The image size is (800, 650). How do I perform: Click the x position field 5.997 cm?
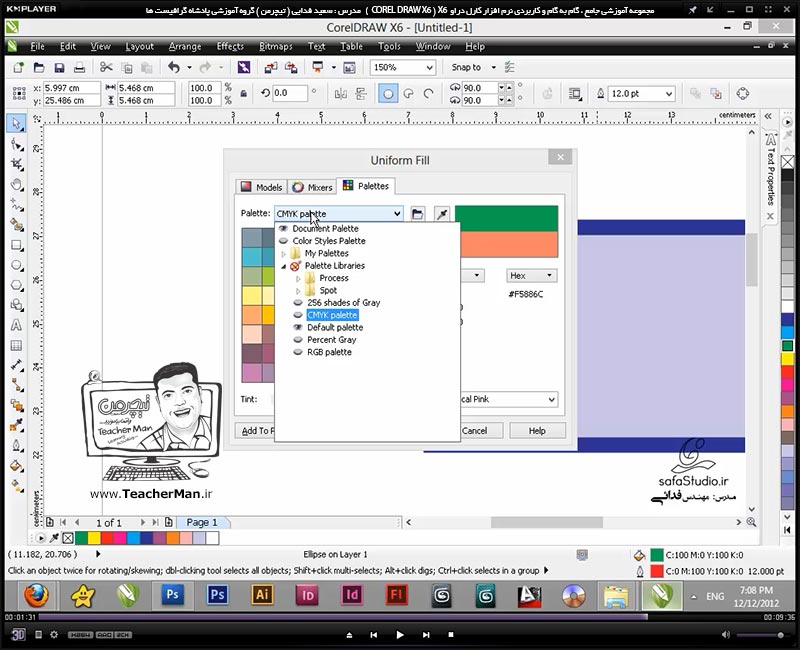click(71, 88)
